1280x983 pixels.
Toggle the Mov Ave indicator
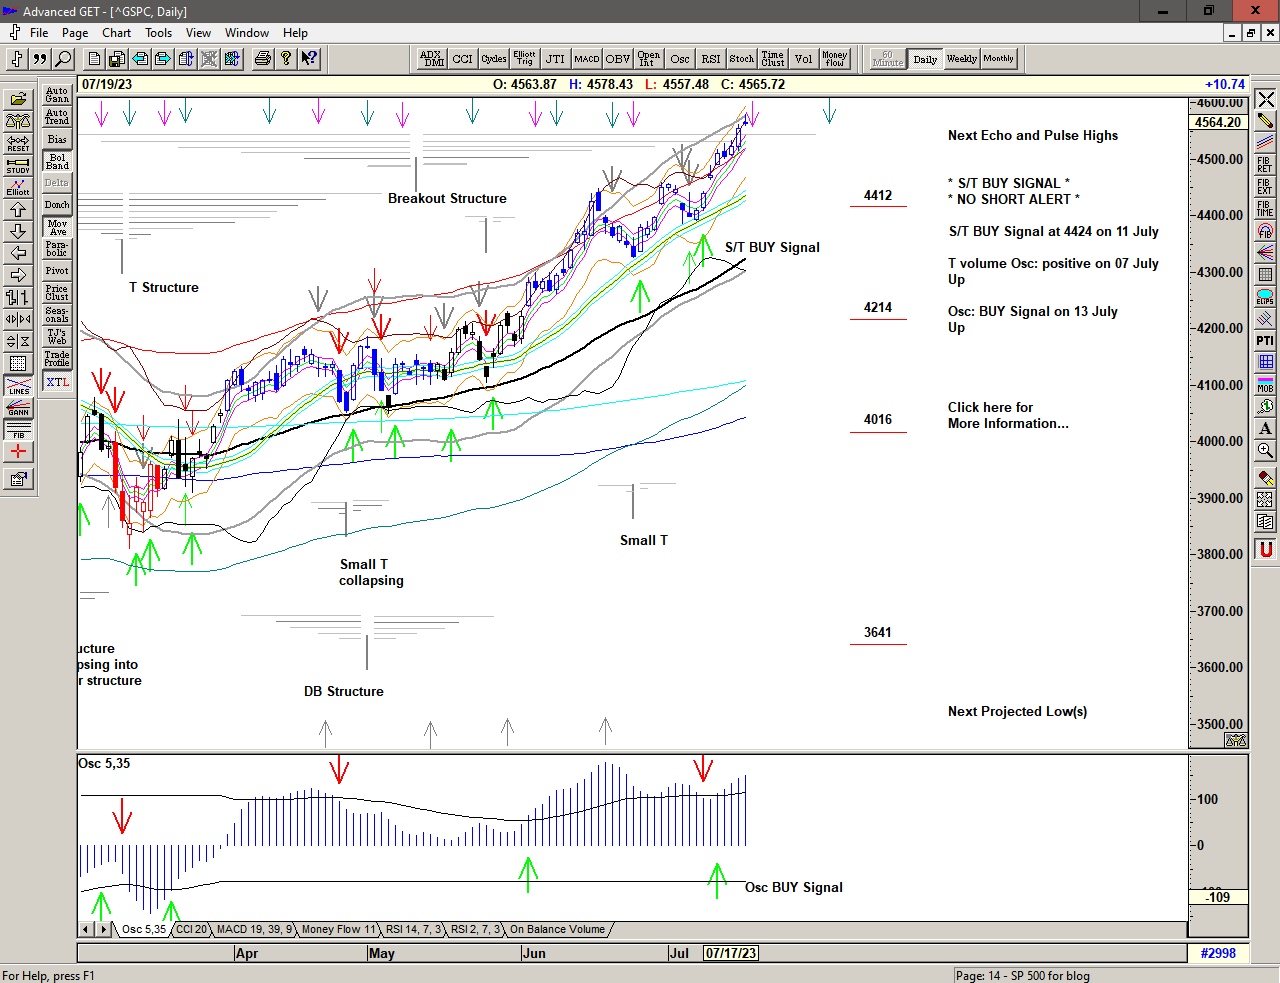pyautogui.click(x=57, y=227)
